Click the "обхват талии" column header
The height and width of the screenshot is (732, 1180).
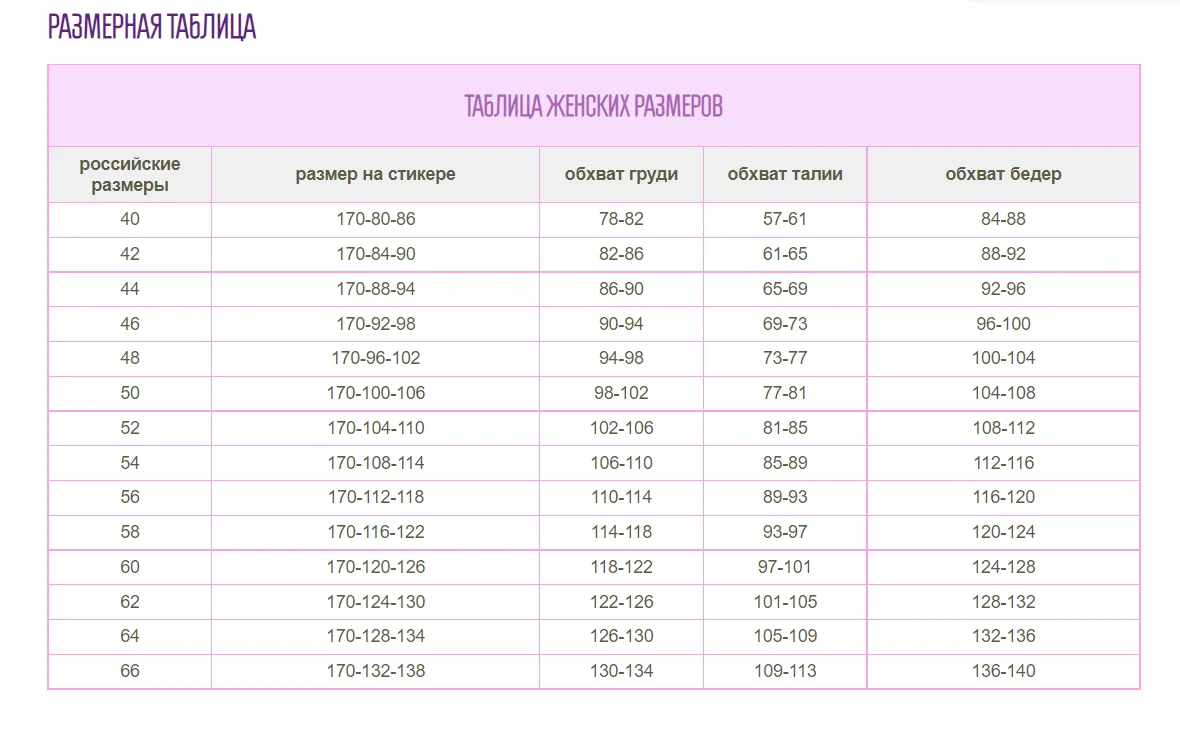point(785,174)
